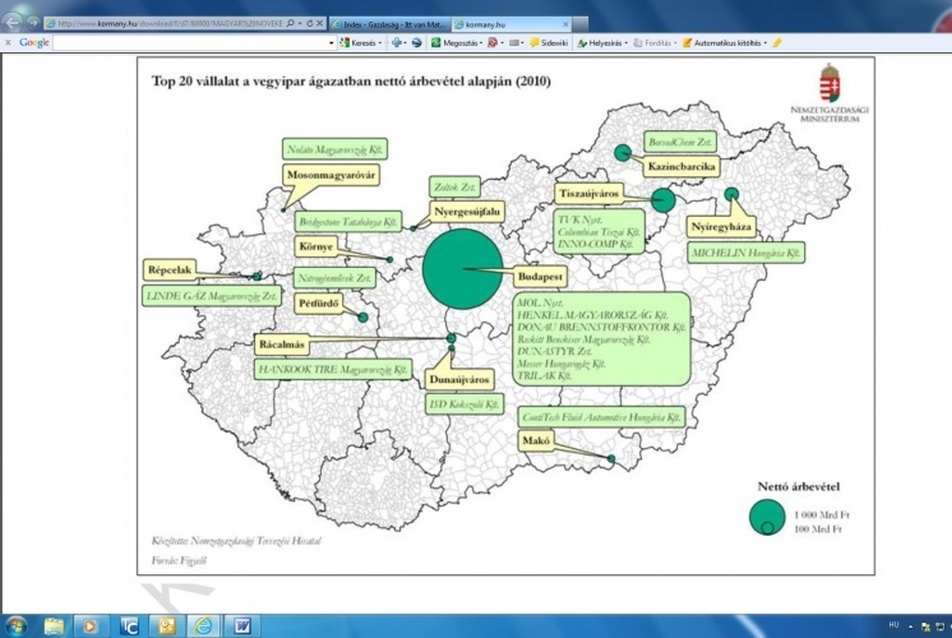The height and width of the screenshot is (638, 952).
Task: Click the Nemzetgazdasági Minisztérium coat of arms
Action: (829, 83)
